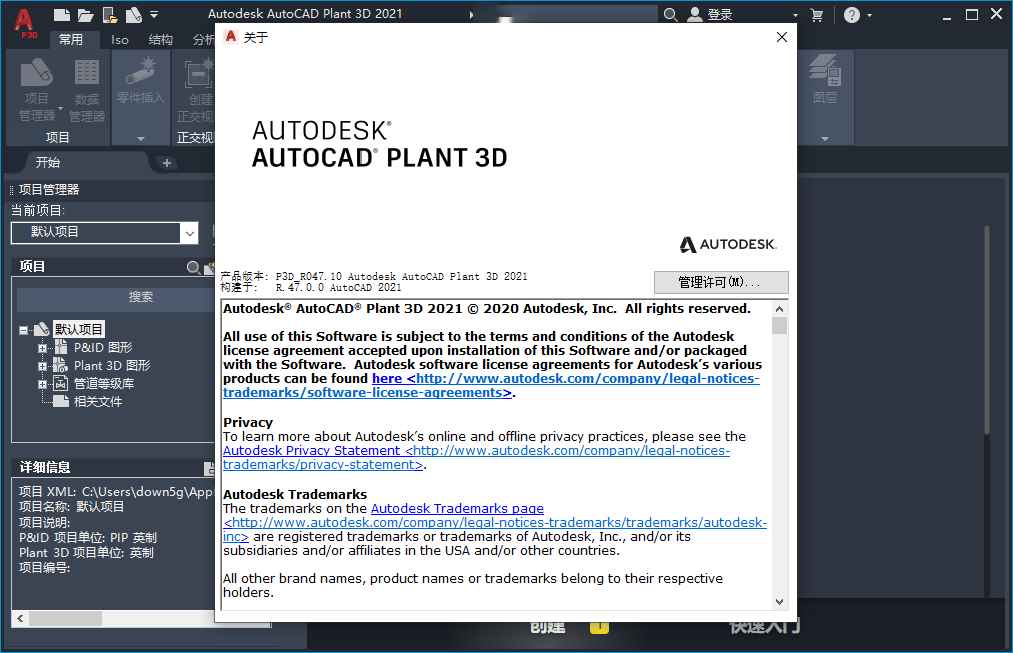
Task: Click the 零件插入 ribbon button
Action: (x=140, y=81)
